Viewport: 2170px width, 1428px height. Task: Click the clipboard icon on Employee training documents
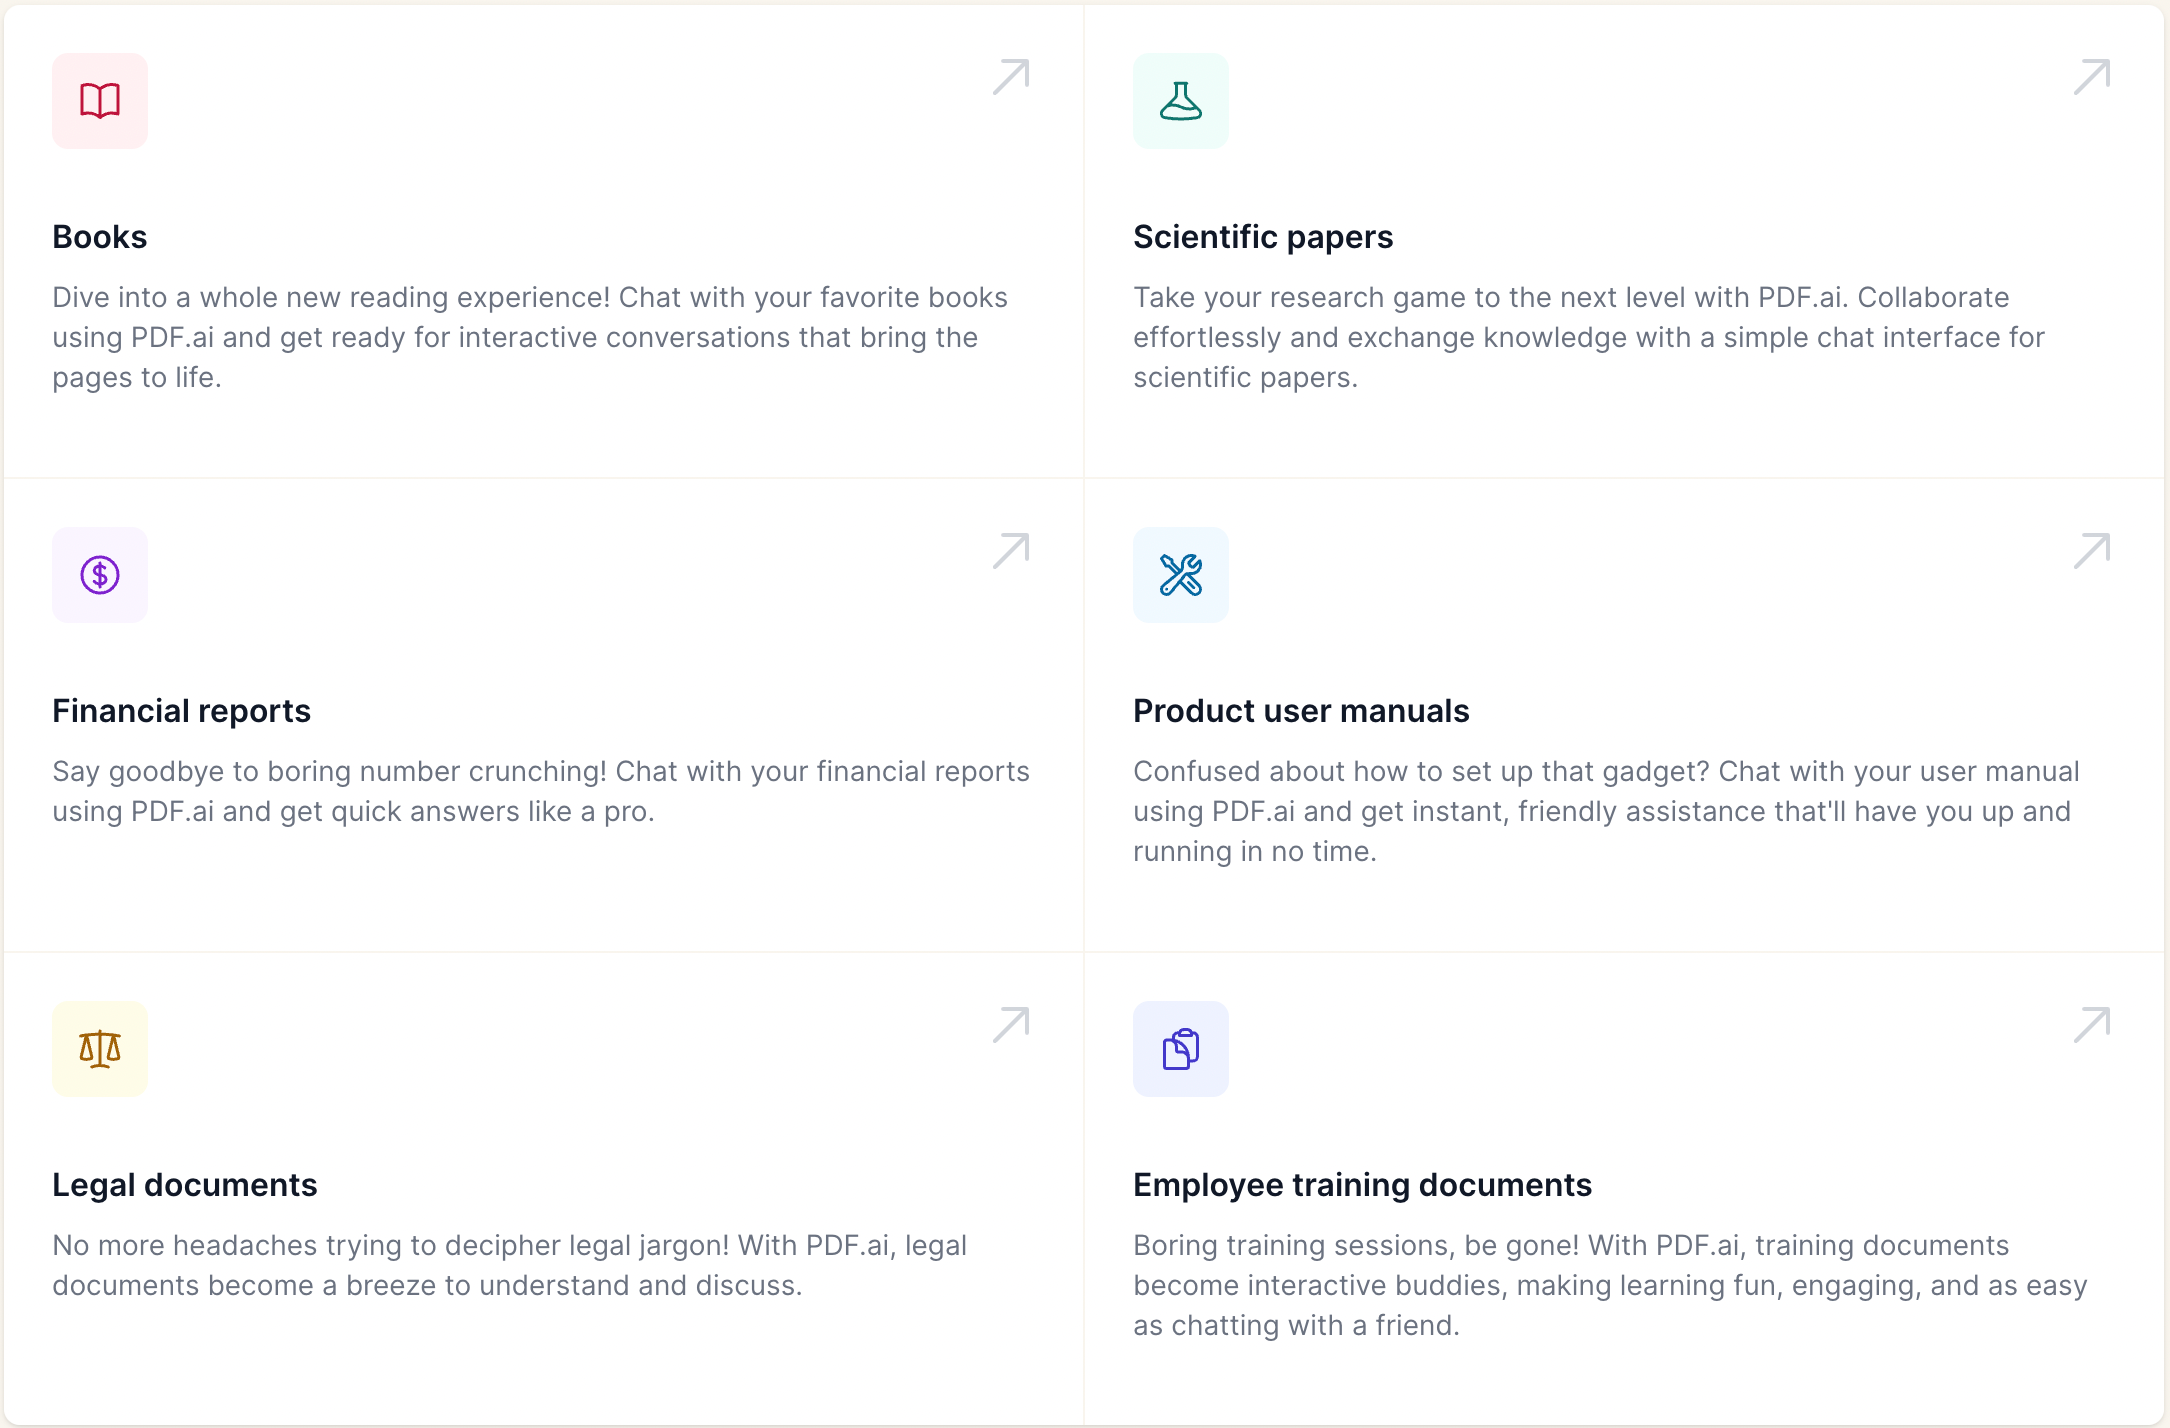pyautogui.click(x=1180, y=1048)
